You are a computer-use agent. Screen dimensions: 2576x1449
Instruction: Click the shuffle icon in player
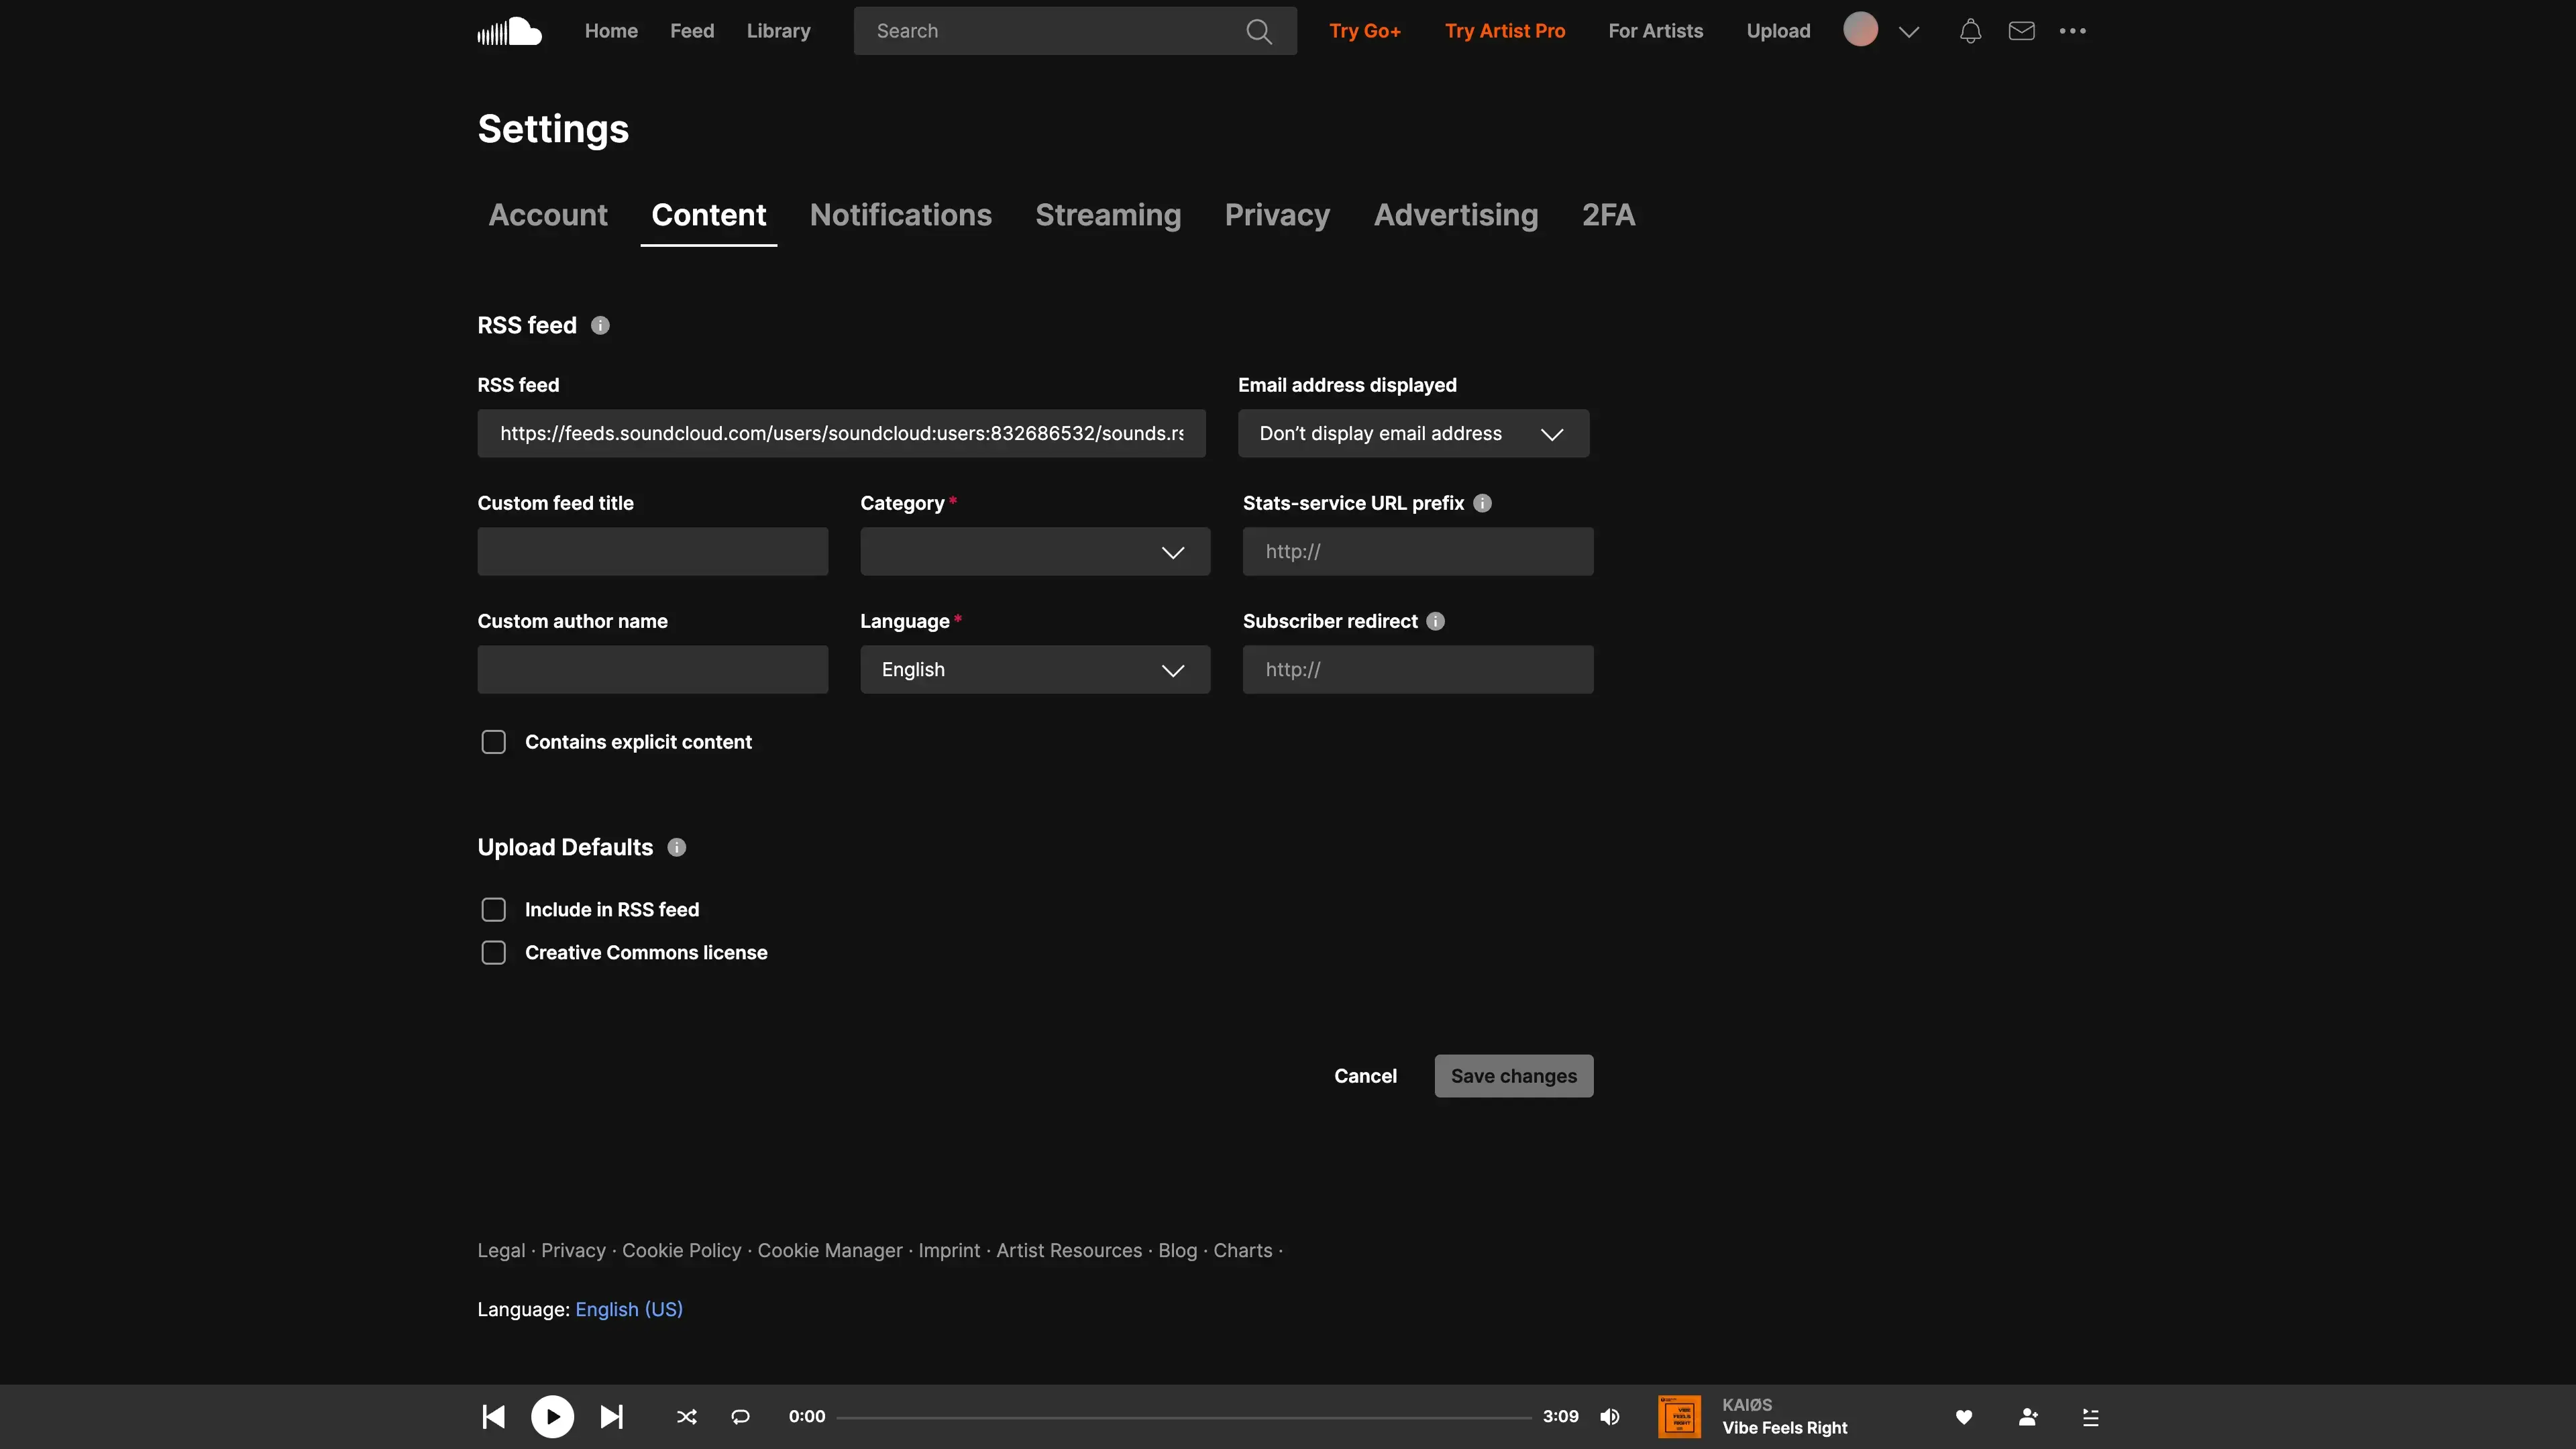click(x=686, y=1416)
